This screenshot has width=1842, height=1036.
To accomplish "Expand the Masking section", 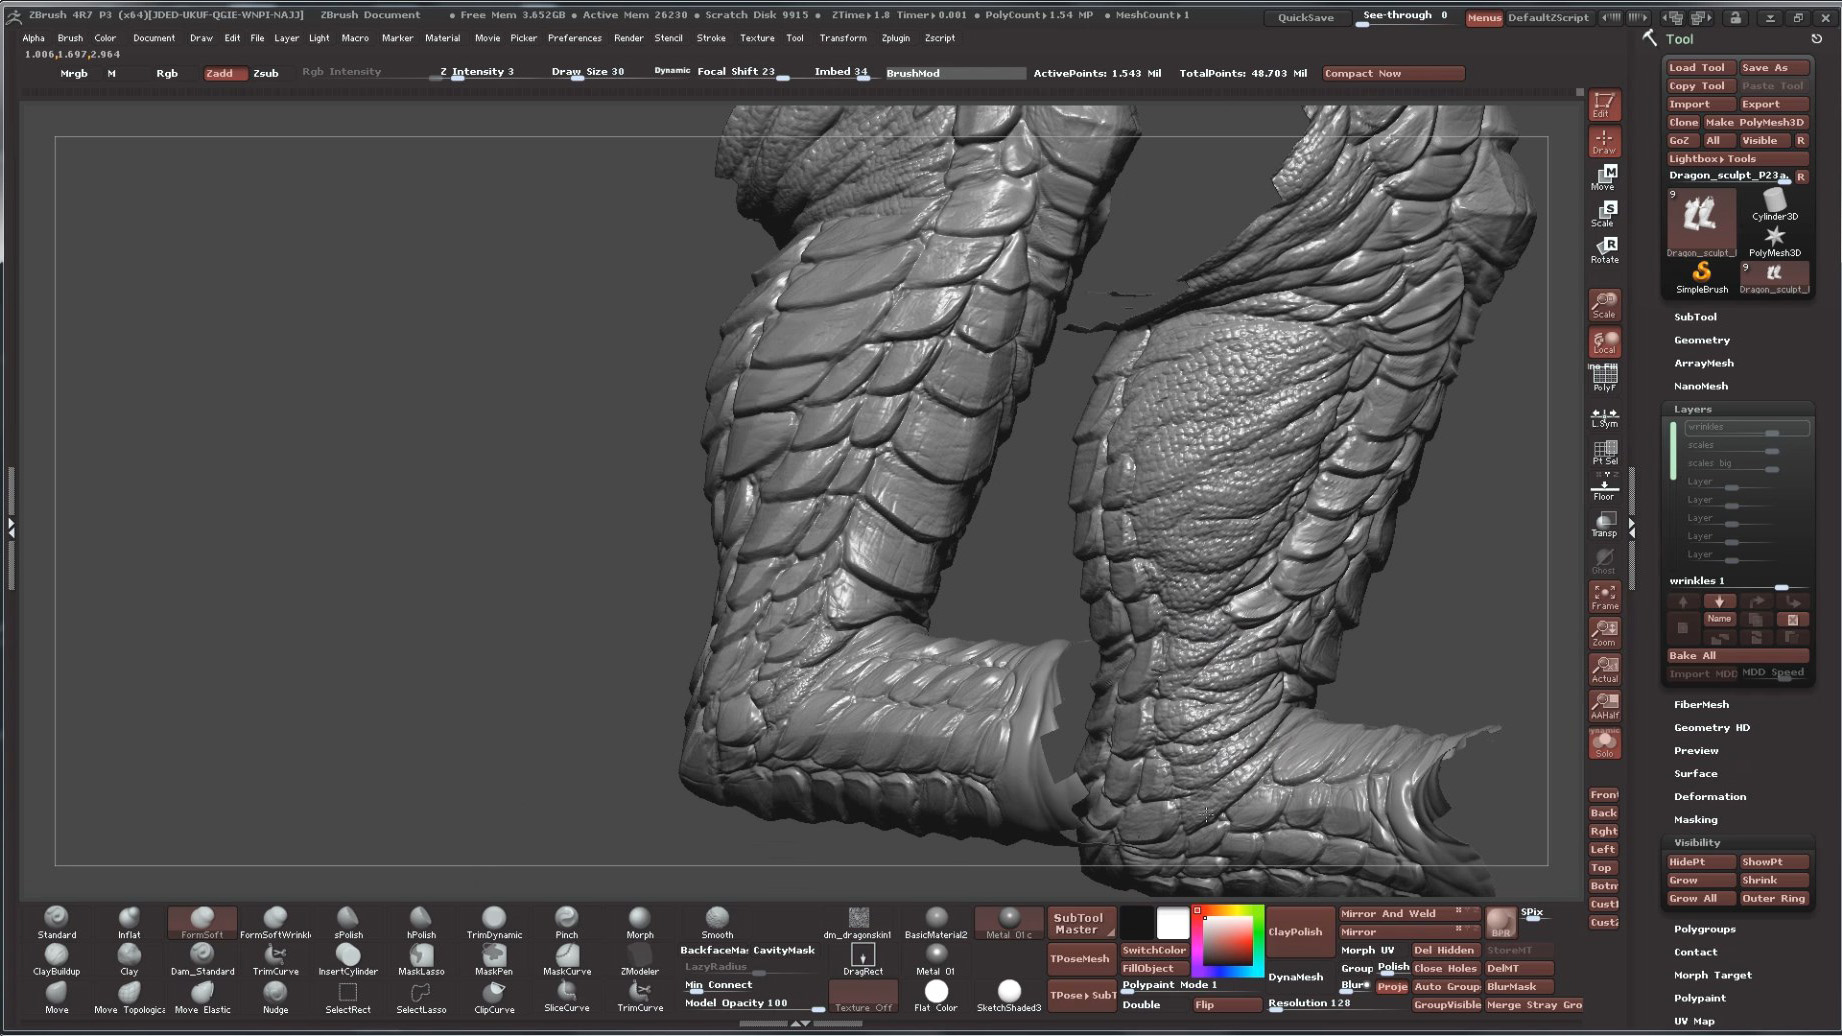I will (1696, 819).
